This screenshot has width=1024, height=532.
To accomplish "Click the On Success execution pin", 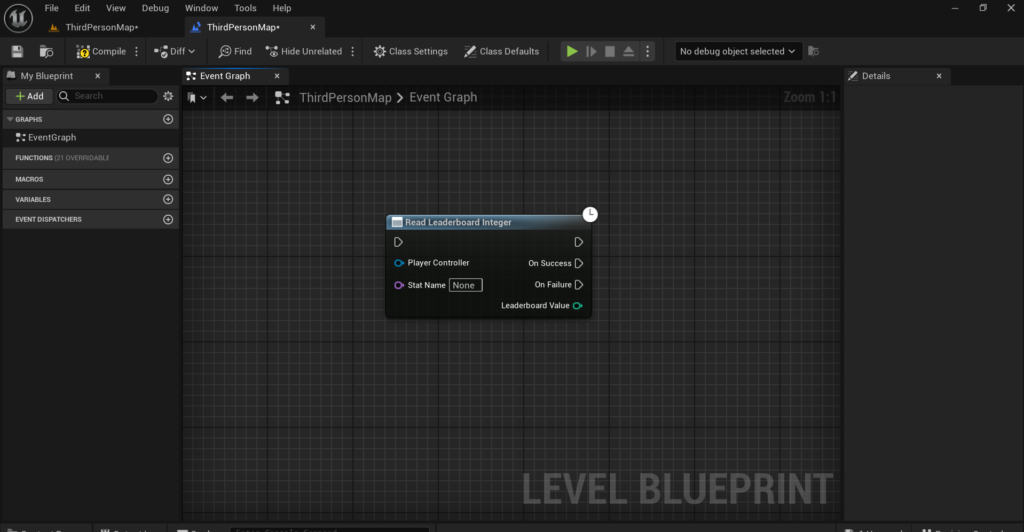I will coord(579,264).
